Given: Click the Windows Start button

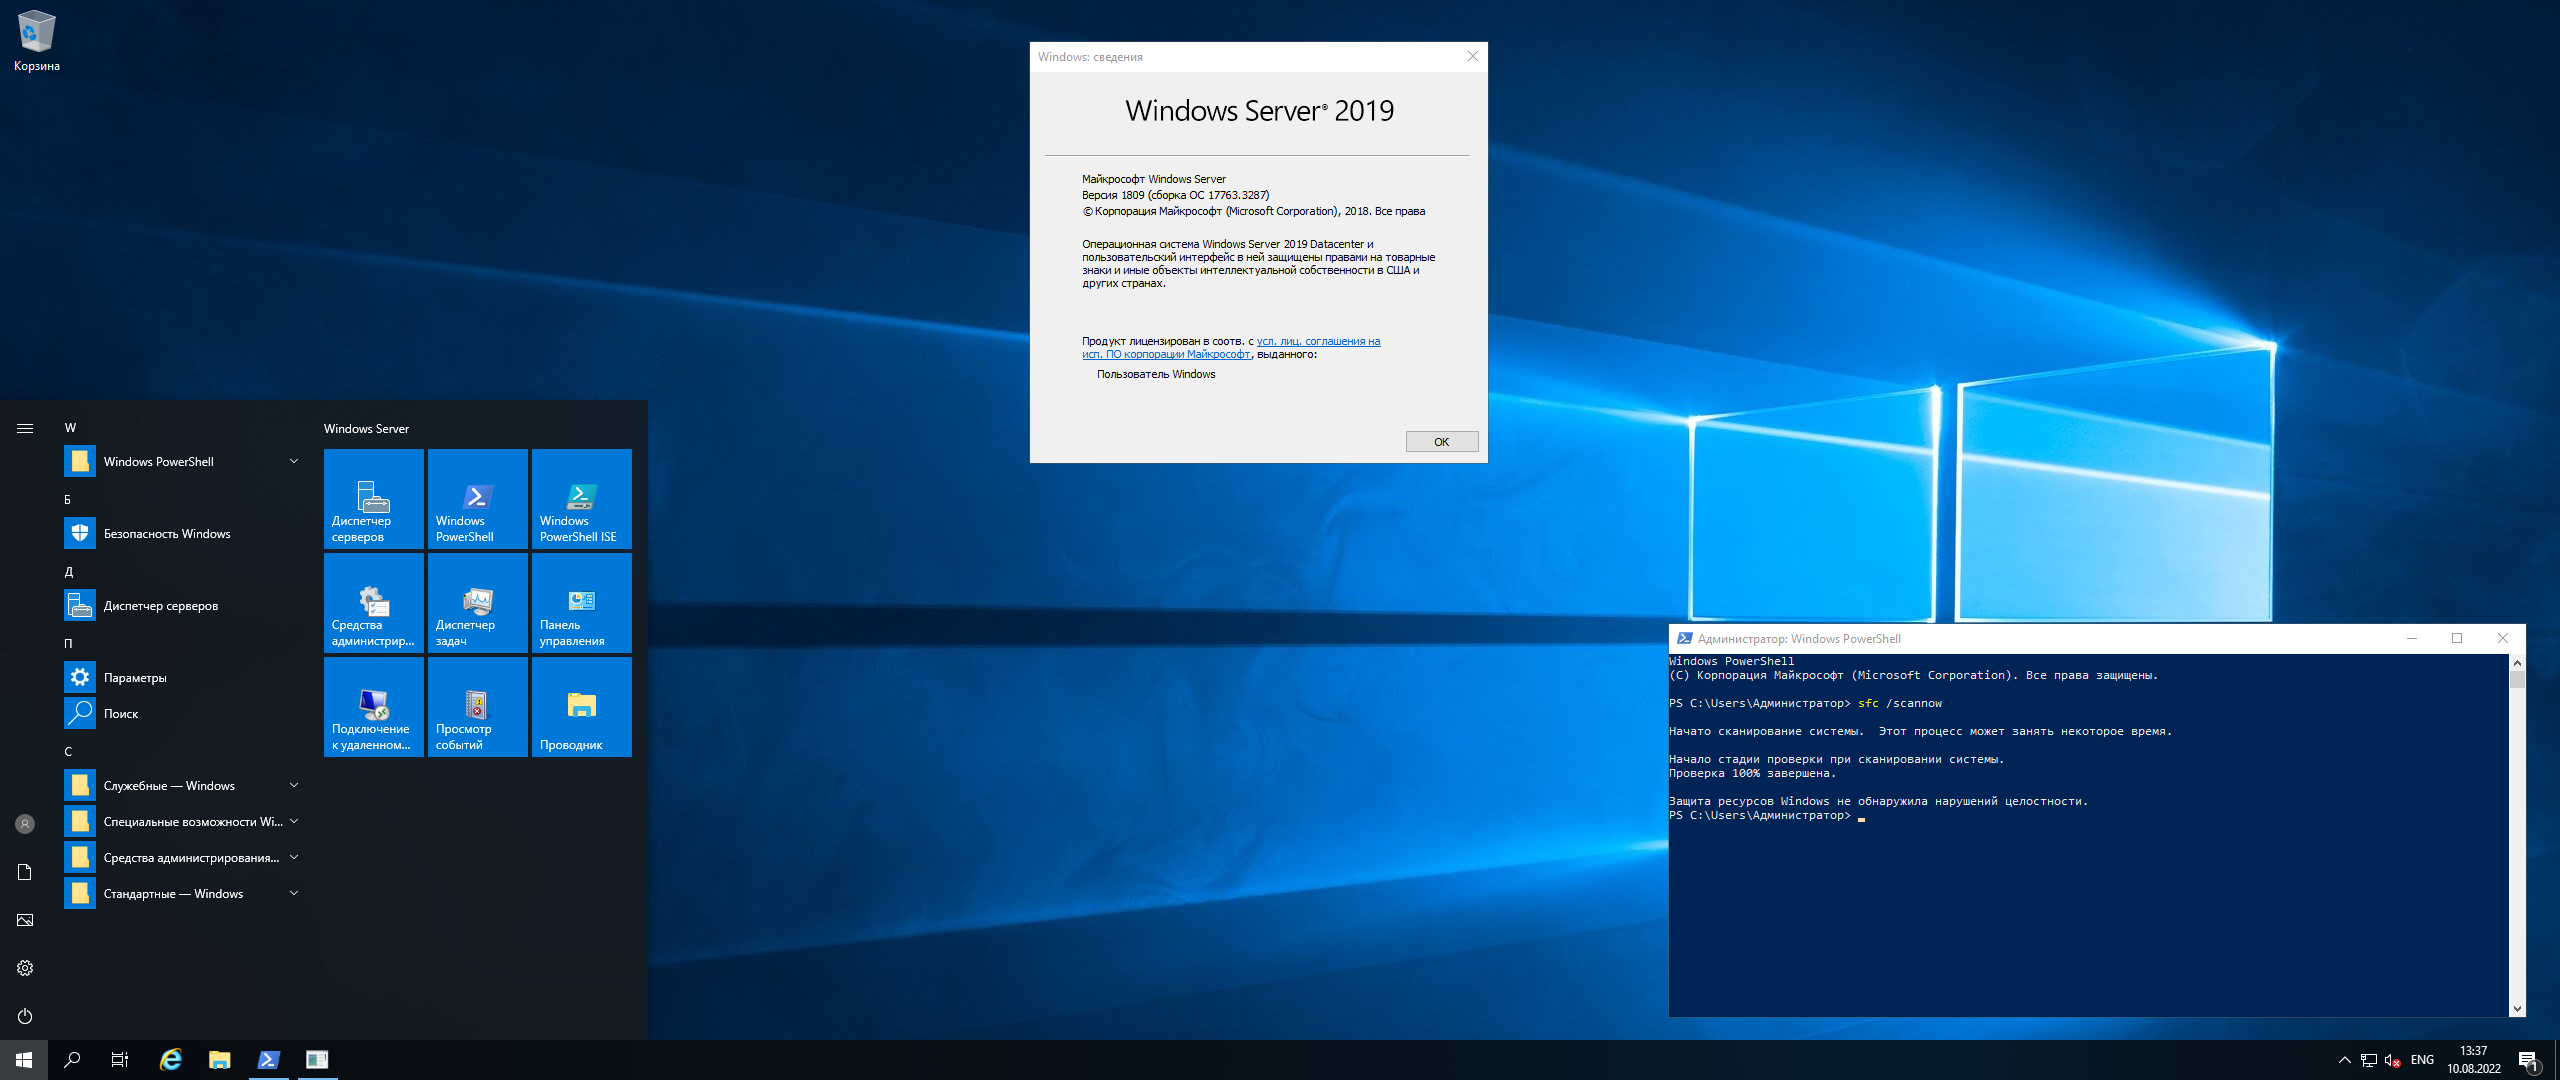Looking at the screenshot, I should (x=24, y=1060).
